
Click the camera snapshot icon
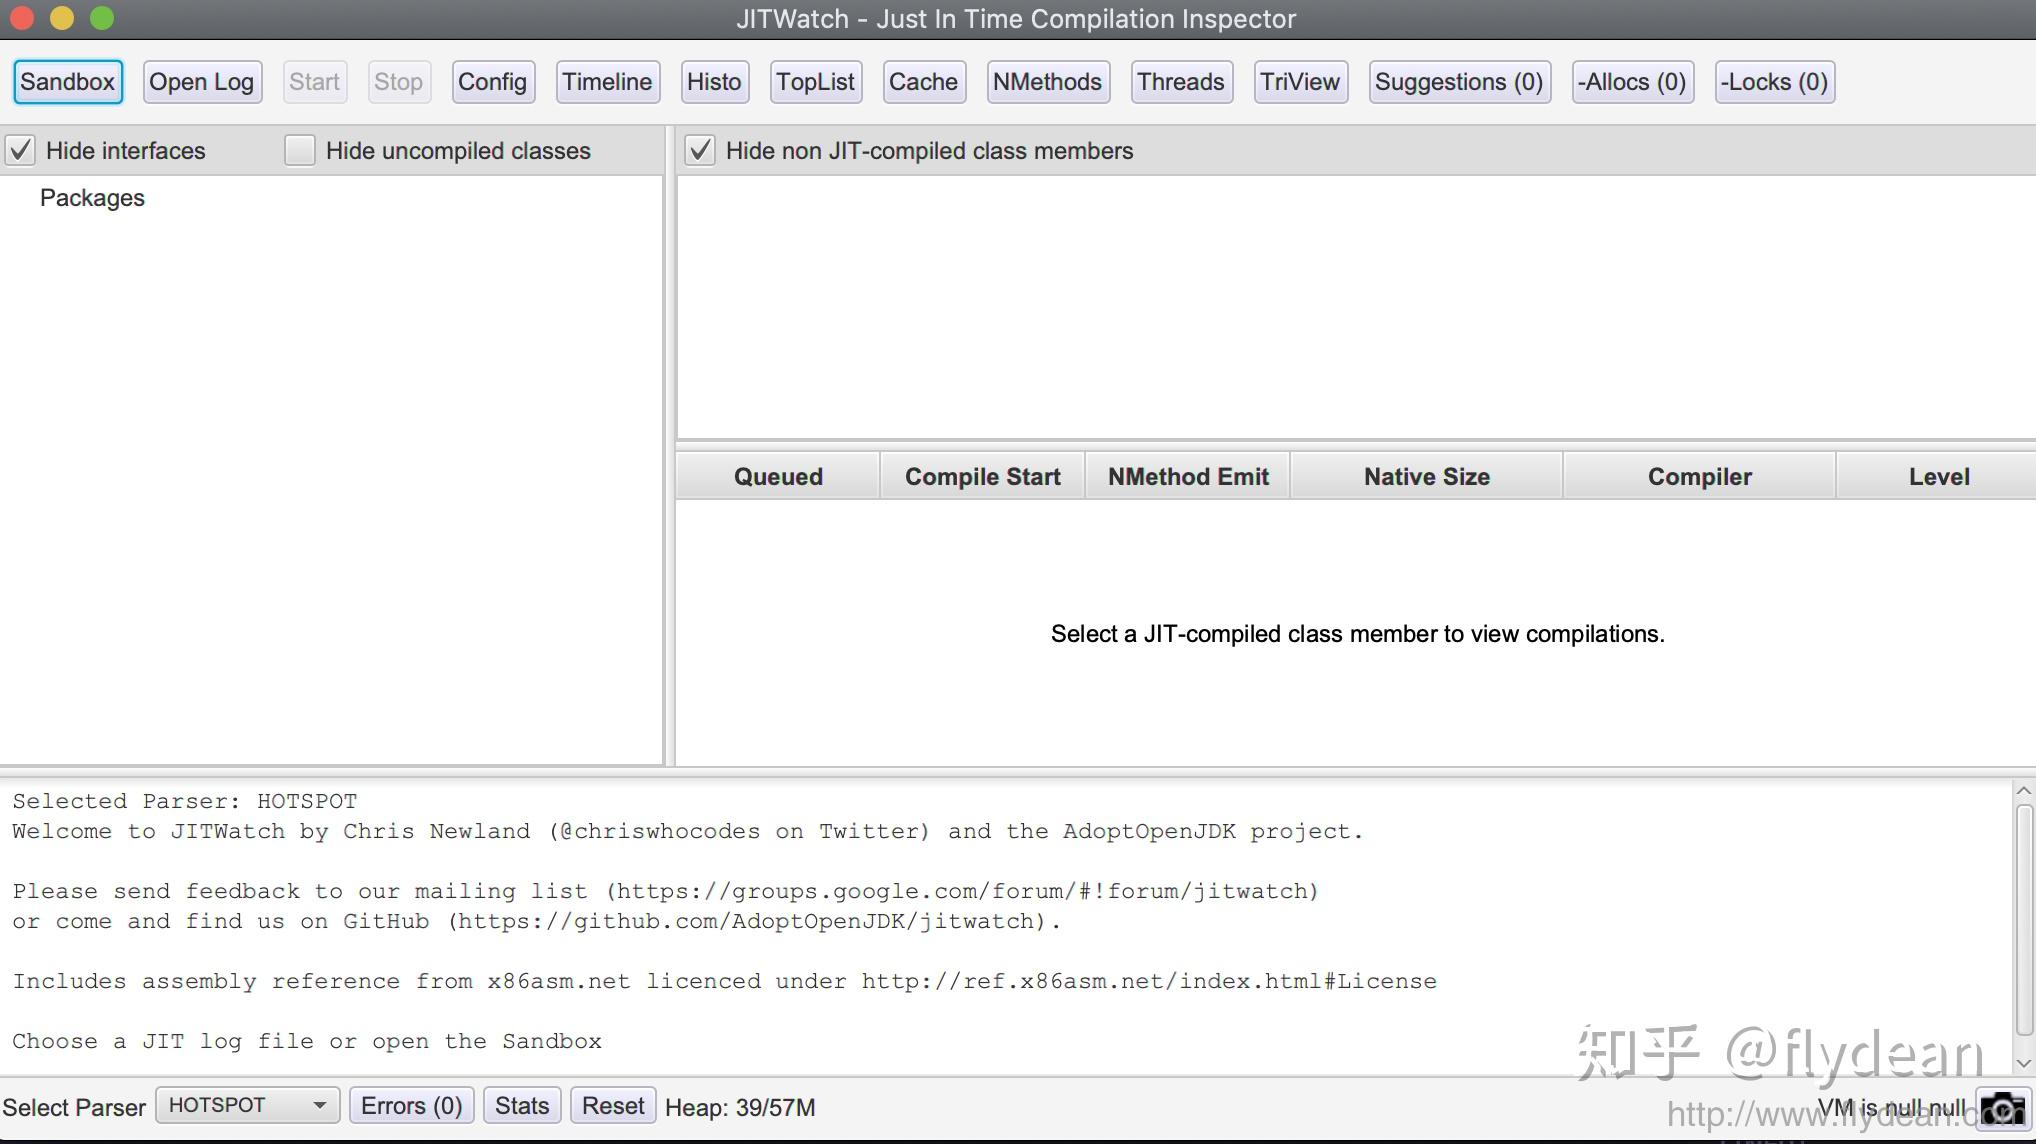pyautogui.click(x=2003, y=1108)
